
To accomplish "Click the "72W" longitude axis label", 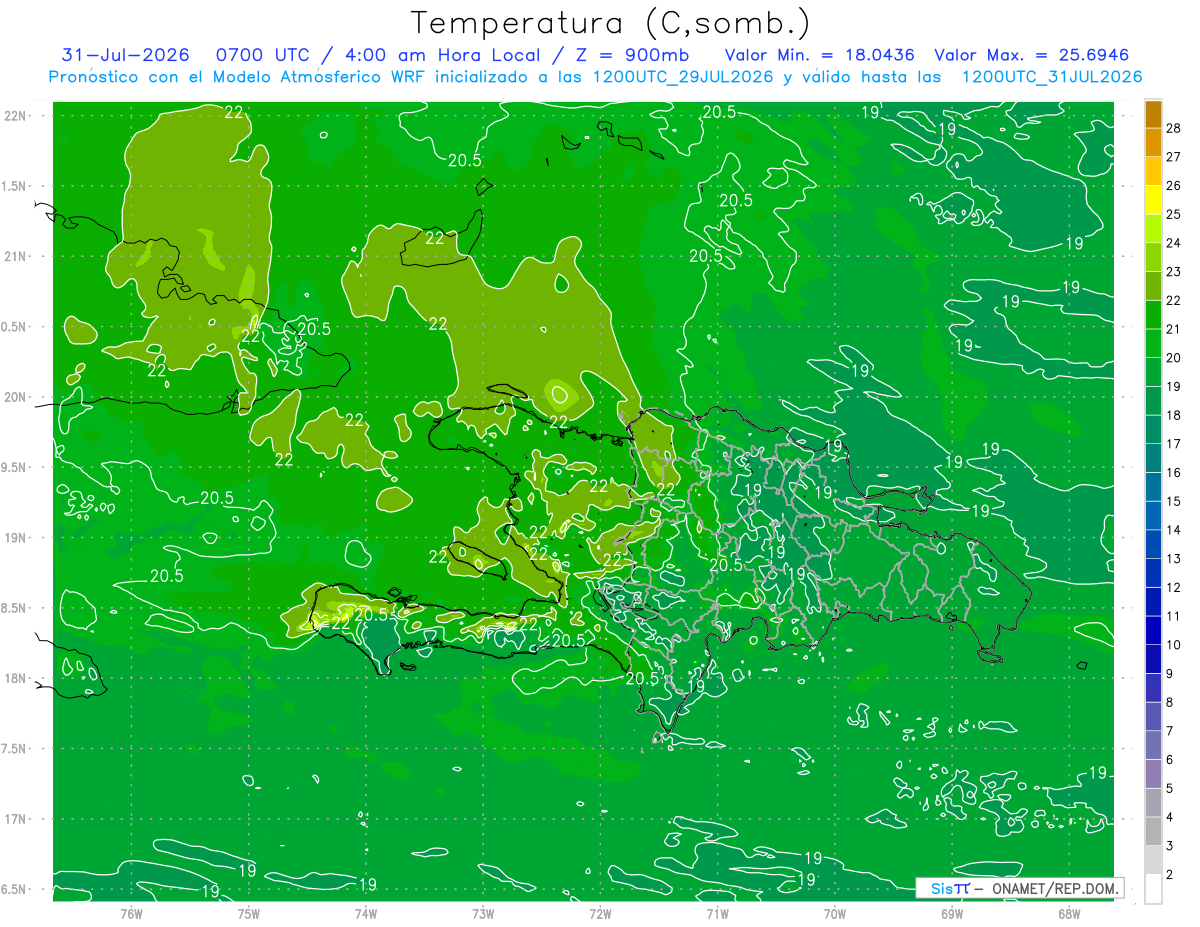I will click(600, 914).
